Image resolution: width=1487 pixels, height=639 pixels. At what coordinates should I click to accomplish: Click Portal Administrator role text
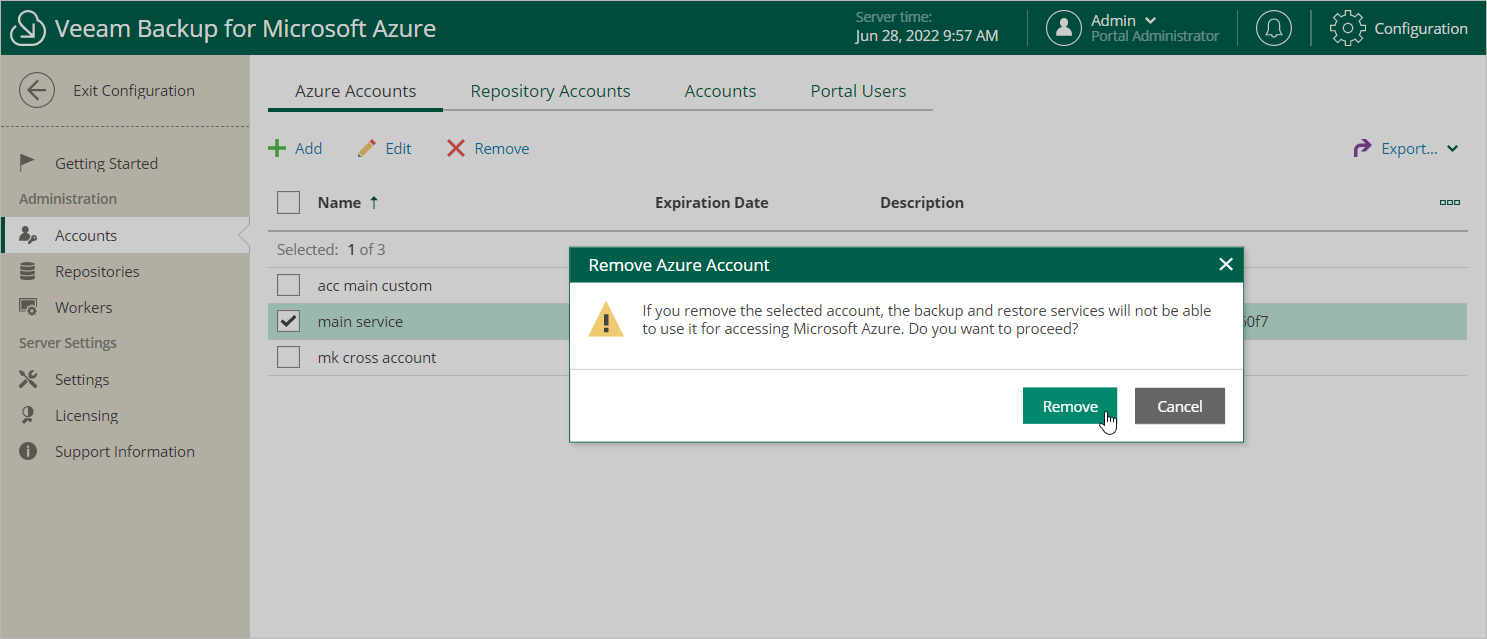coord(1155,36)
